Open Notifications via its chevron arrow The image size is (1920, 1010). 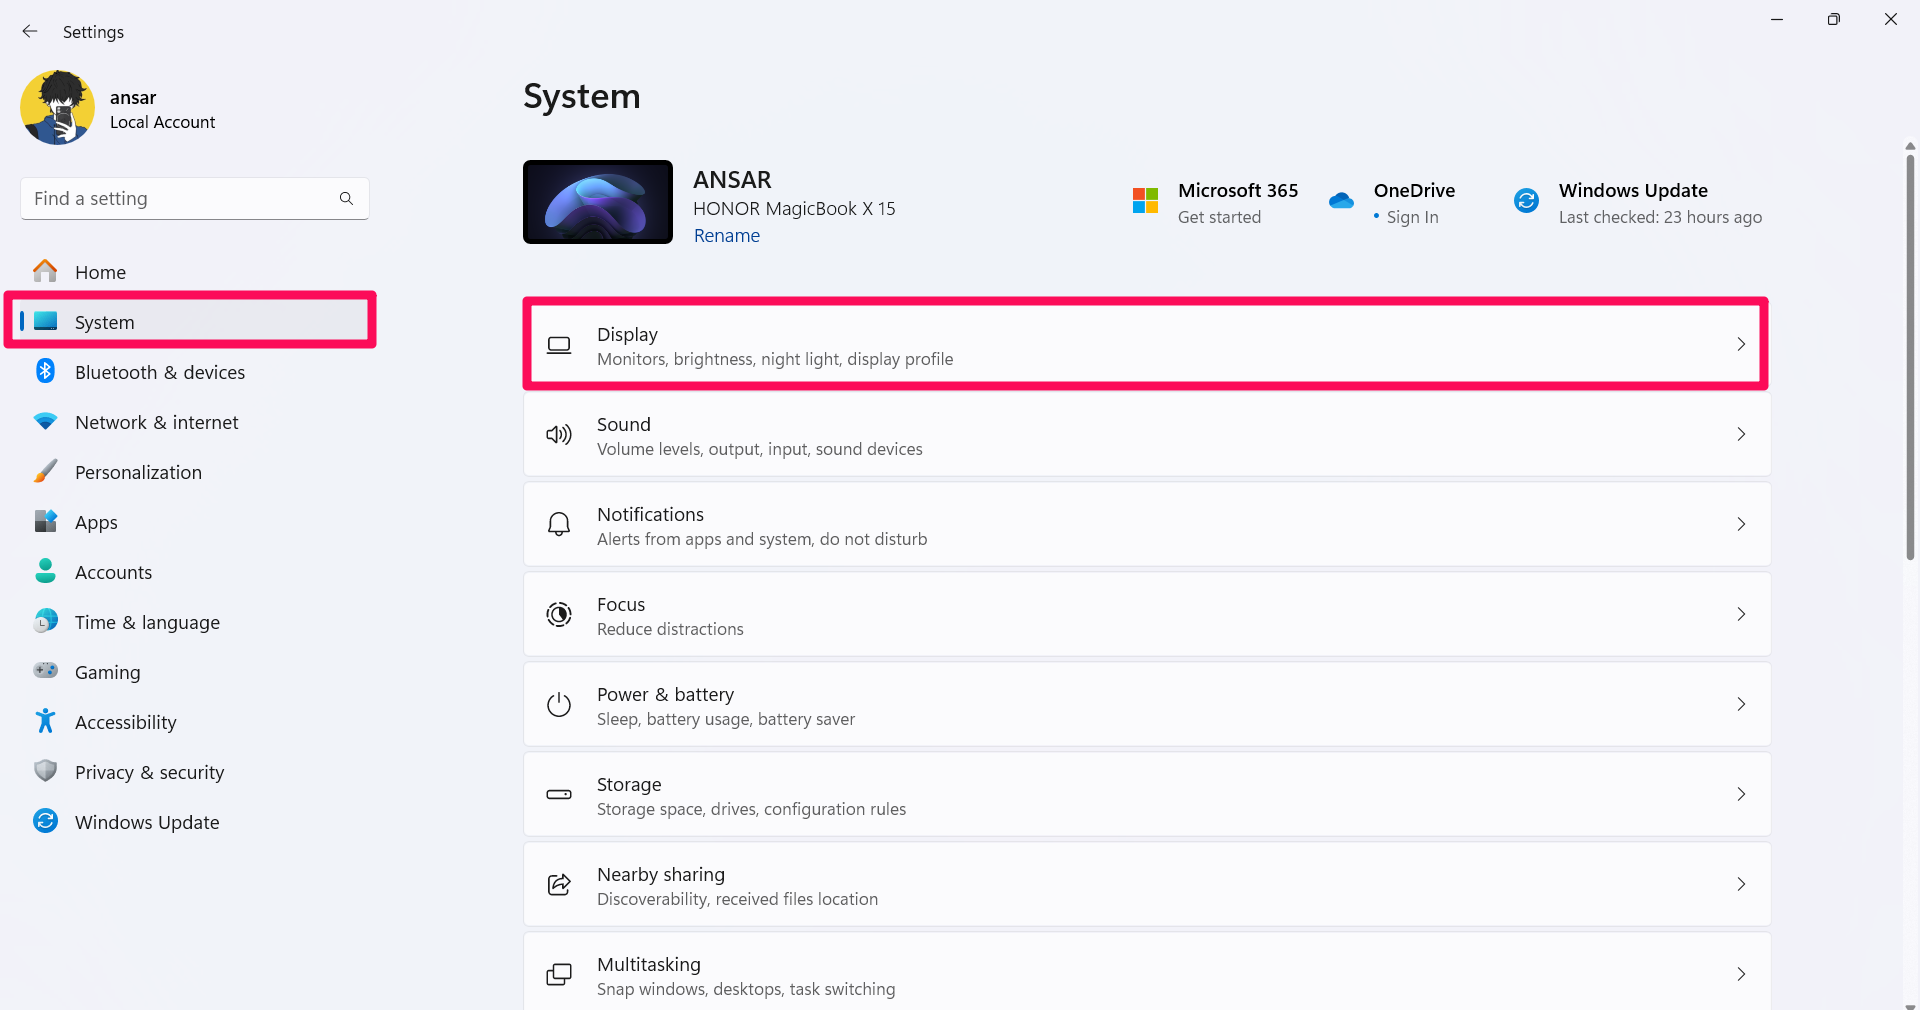pyautogui.click(x=1741, y=524)
